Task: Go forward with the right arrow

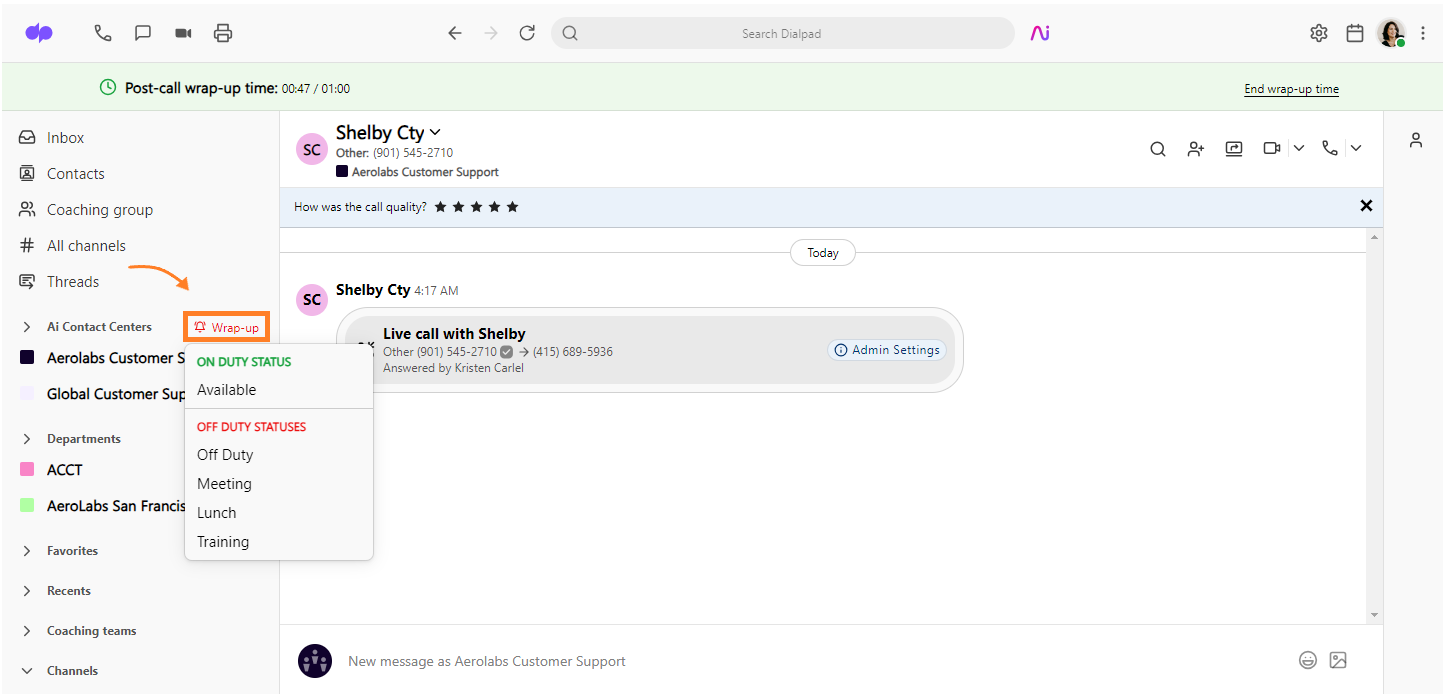Action: pyautogui.click(x=490, y=33)
